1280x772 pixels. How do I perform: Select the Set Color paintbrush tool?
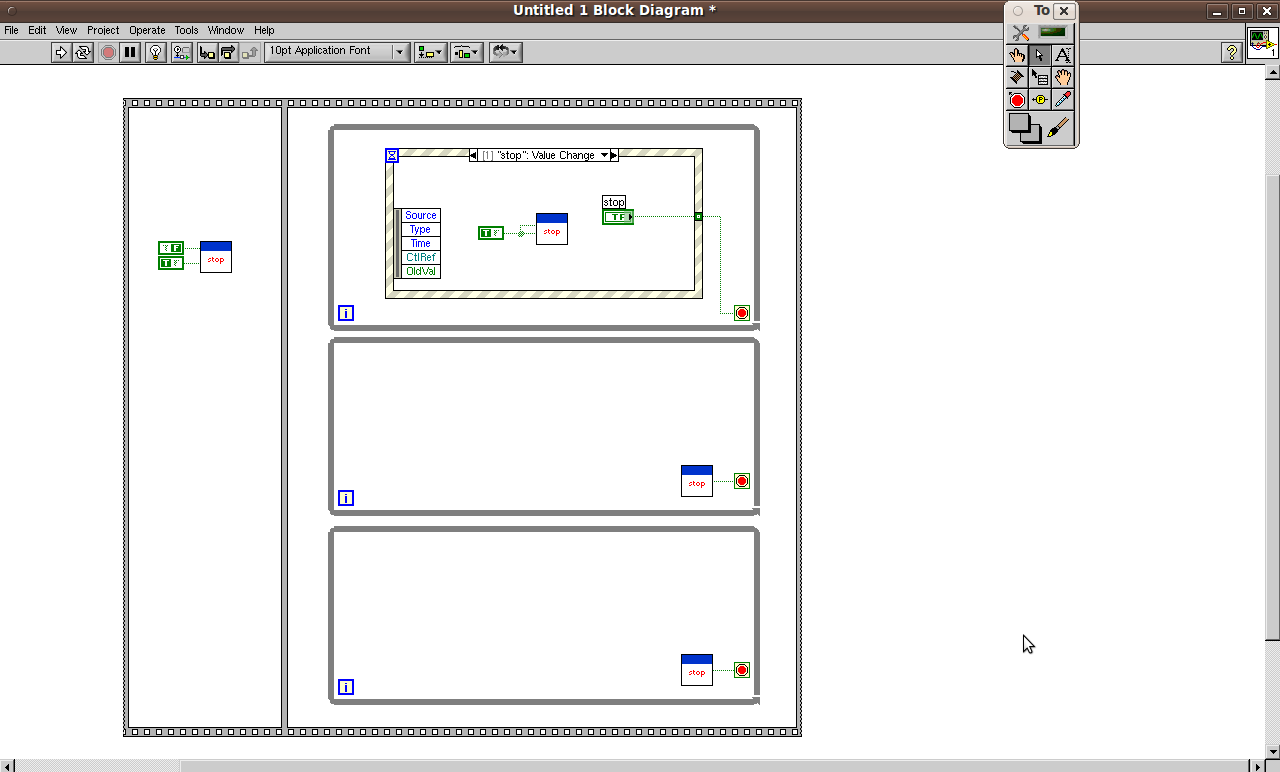coord(1059,128)
